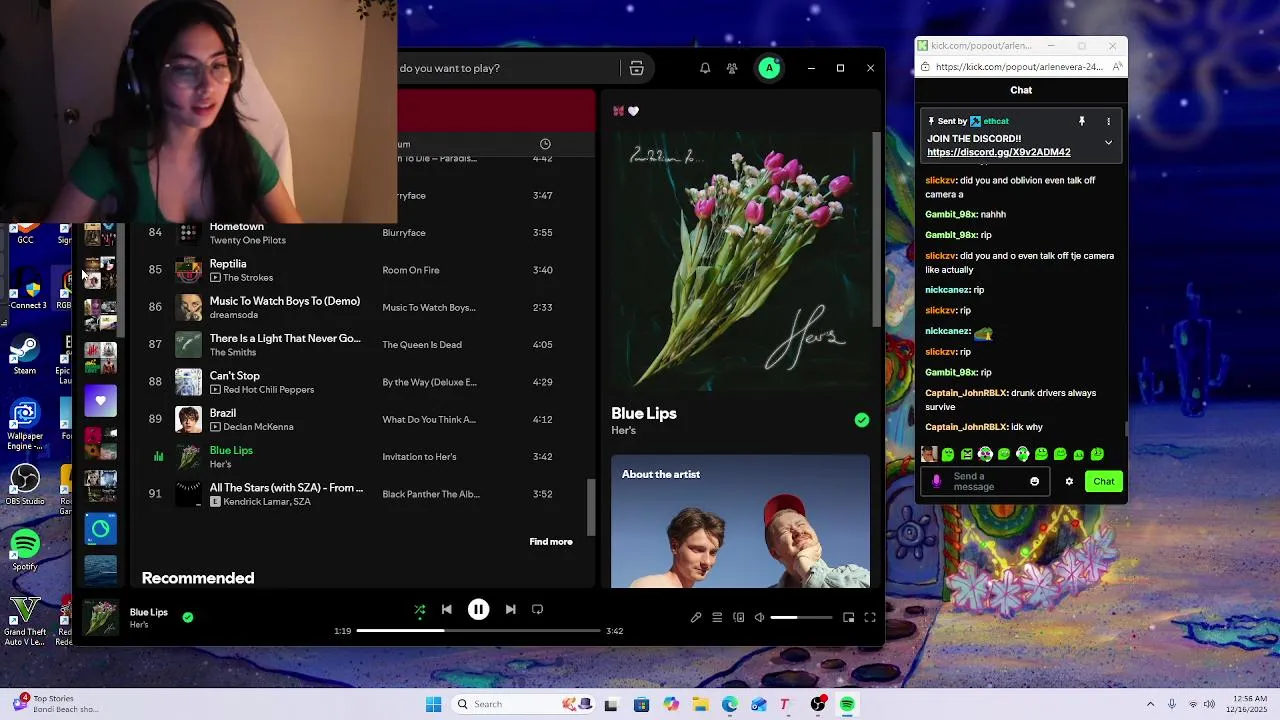Screen dimensions: 1280x720
Task: Click the green Chat send button
Action: point(1104,481)
